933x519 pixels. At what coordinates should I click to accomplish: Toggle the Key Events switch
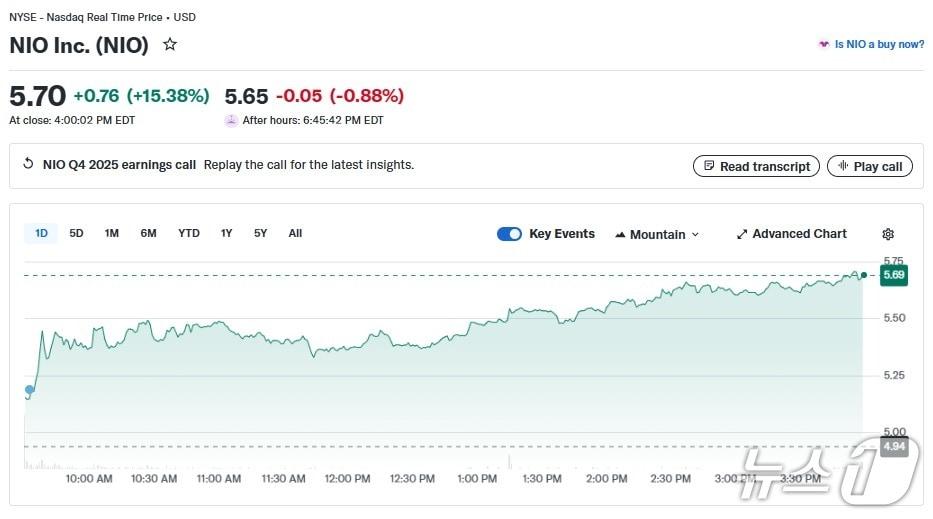point(509,234)
